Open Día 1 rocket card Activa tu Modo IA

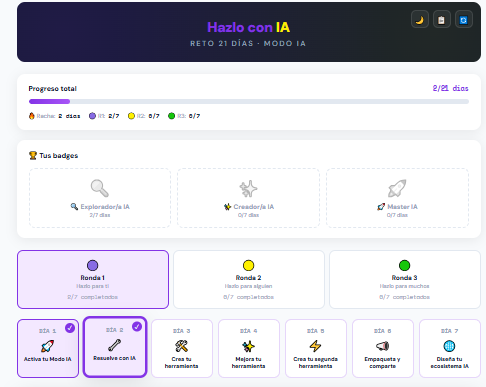(x=48, y=348)
